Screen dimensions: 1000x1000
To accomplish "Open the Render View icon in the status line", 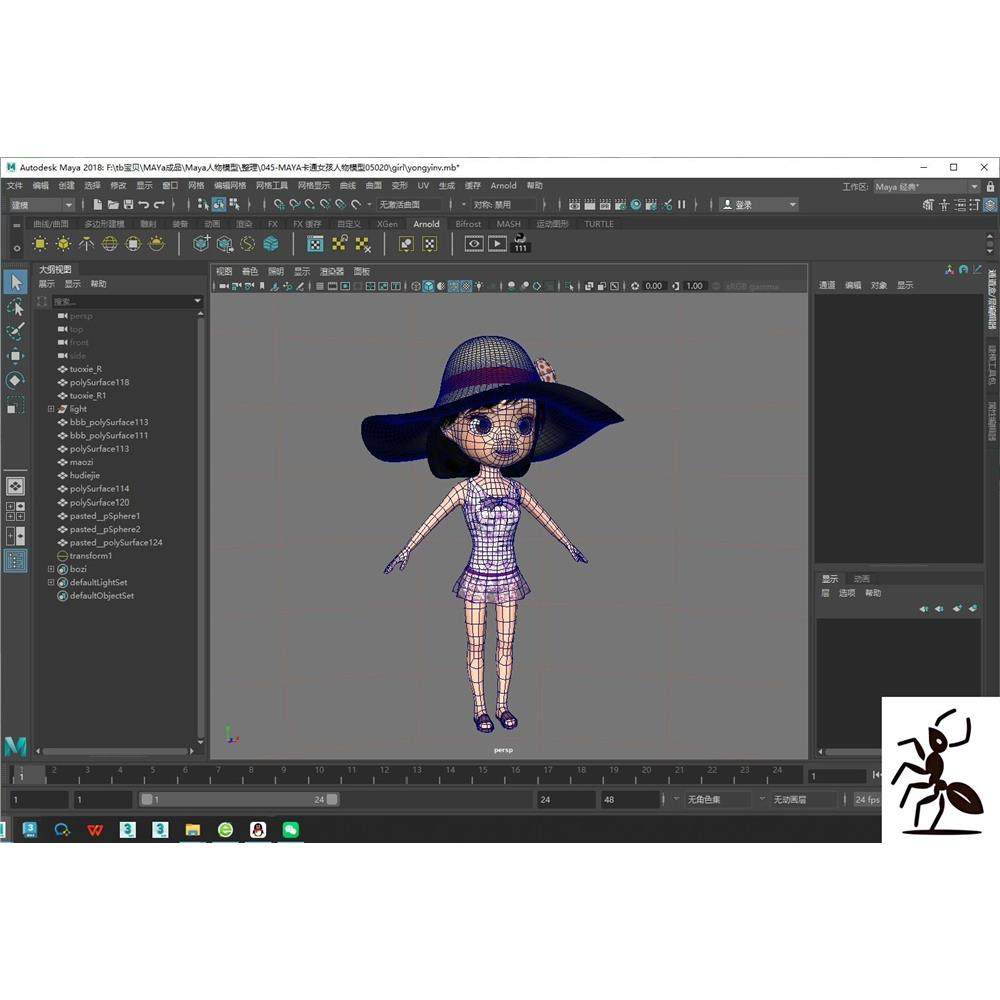I will (574, 204).
